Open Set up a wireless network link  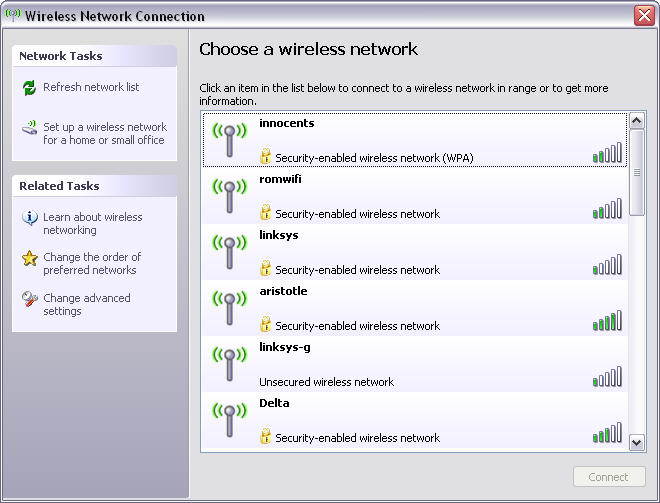coord(105,134)
